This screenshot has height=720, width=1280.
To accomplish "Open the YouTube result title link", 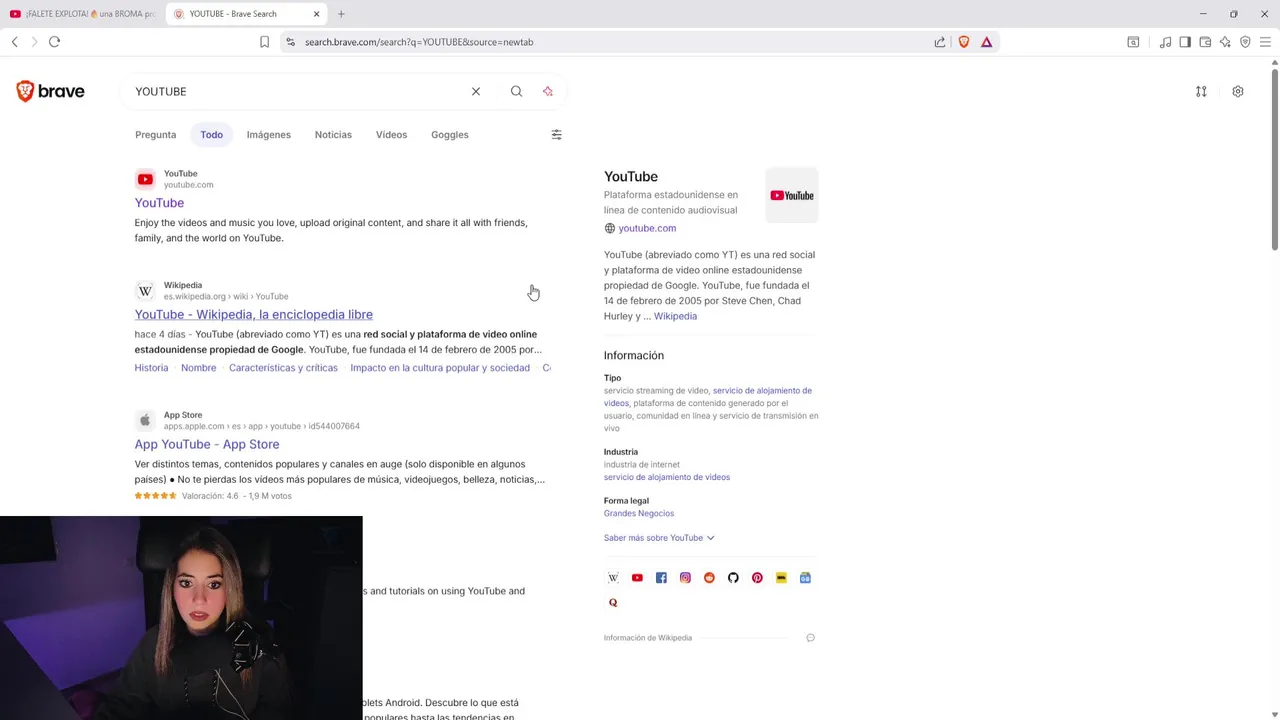I will [159, 203].
